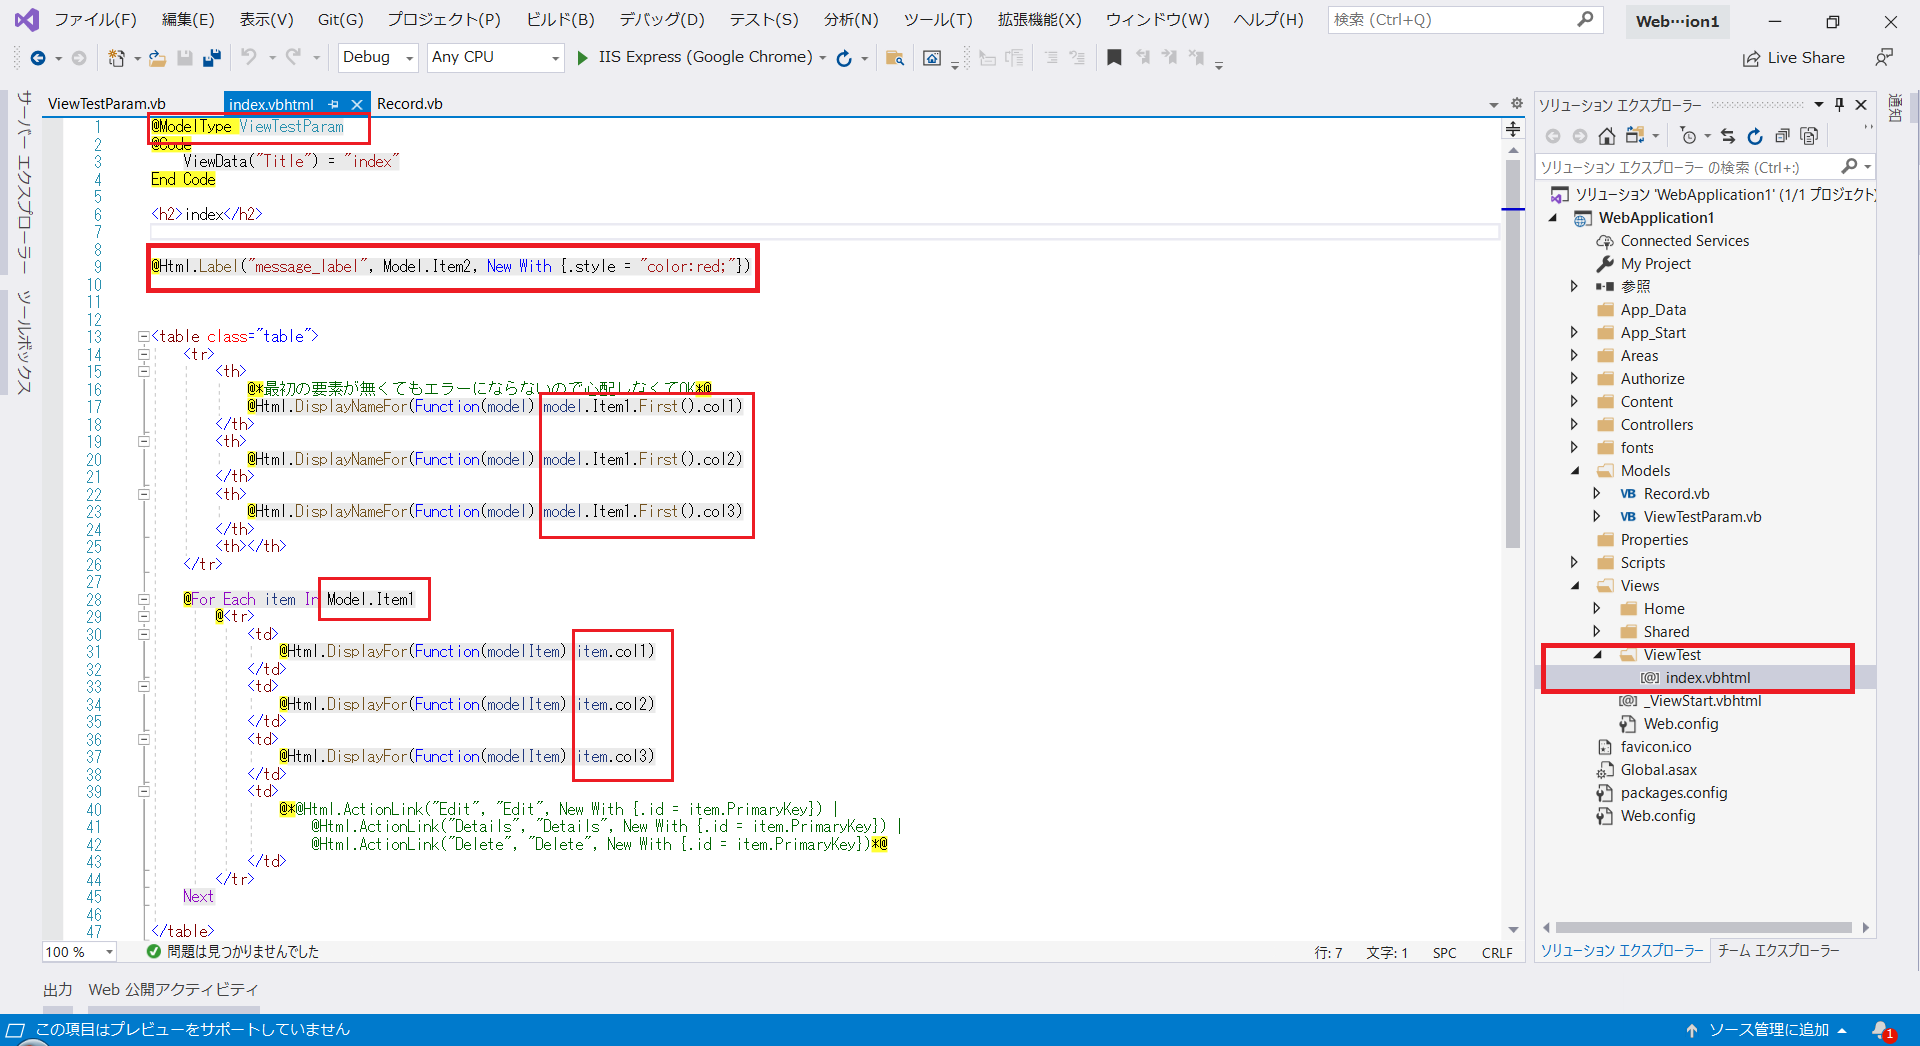This screenshot has width=1920, height=1046.
Task: Switch to the Record.vb tab
Action: click(410, 103)
